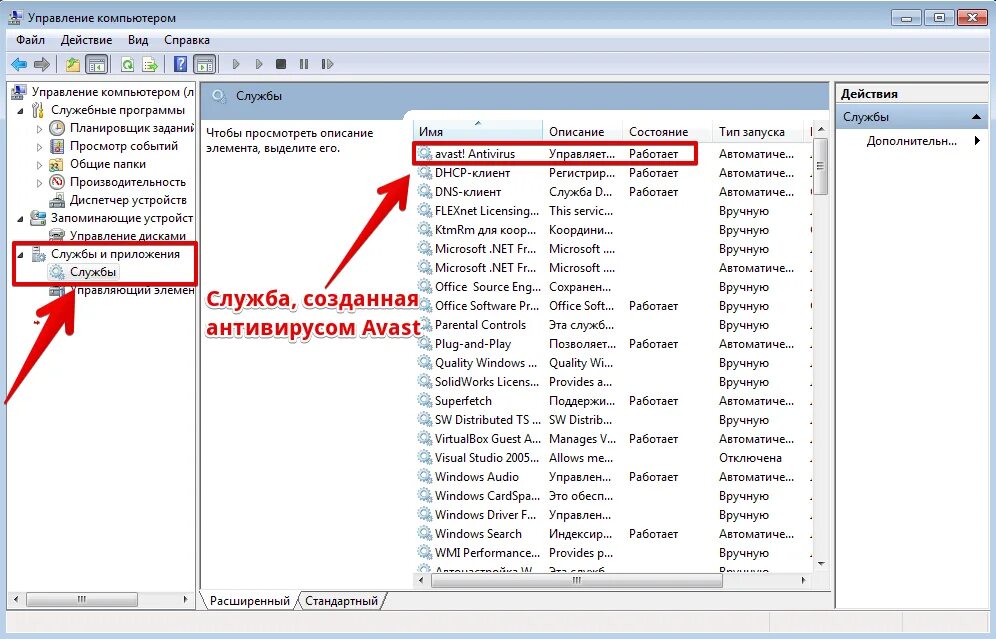Click the gear icon next to VirtualBox Guest
996x639 pixels.
click(424, 439)
